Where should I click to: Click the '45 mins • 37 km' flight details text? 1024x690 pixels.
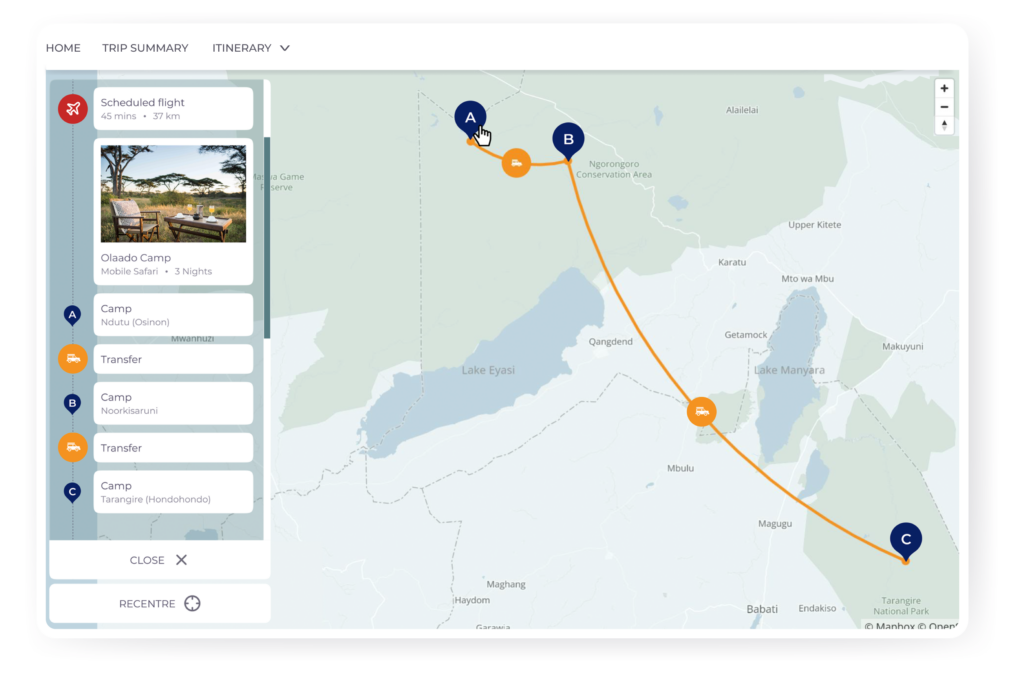(140, 116)
